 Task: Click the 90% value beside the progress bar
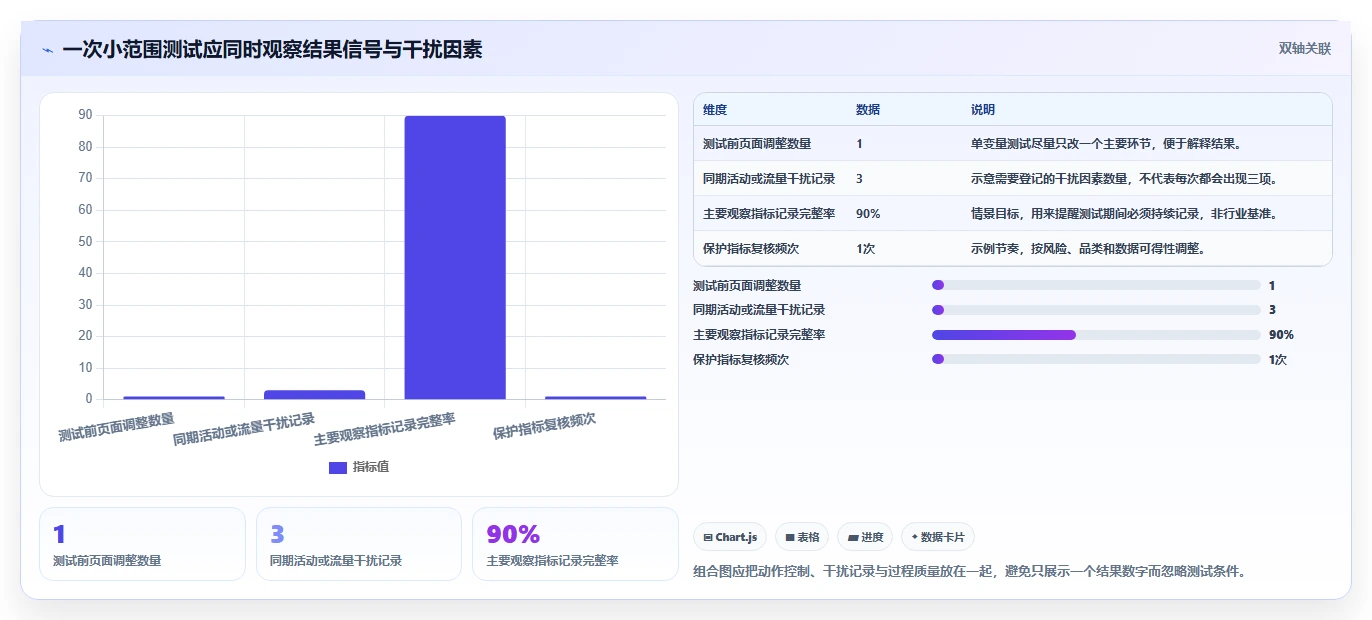(1281, 335)
